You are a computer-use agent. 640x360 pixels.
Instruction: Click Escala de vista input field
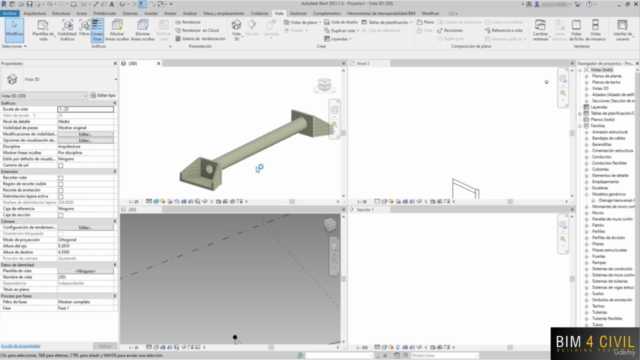[85, 109]
